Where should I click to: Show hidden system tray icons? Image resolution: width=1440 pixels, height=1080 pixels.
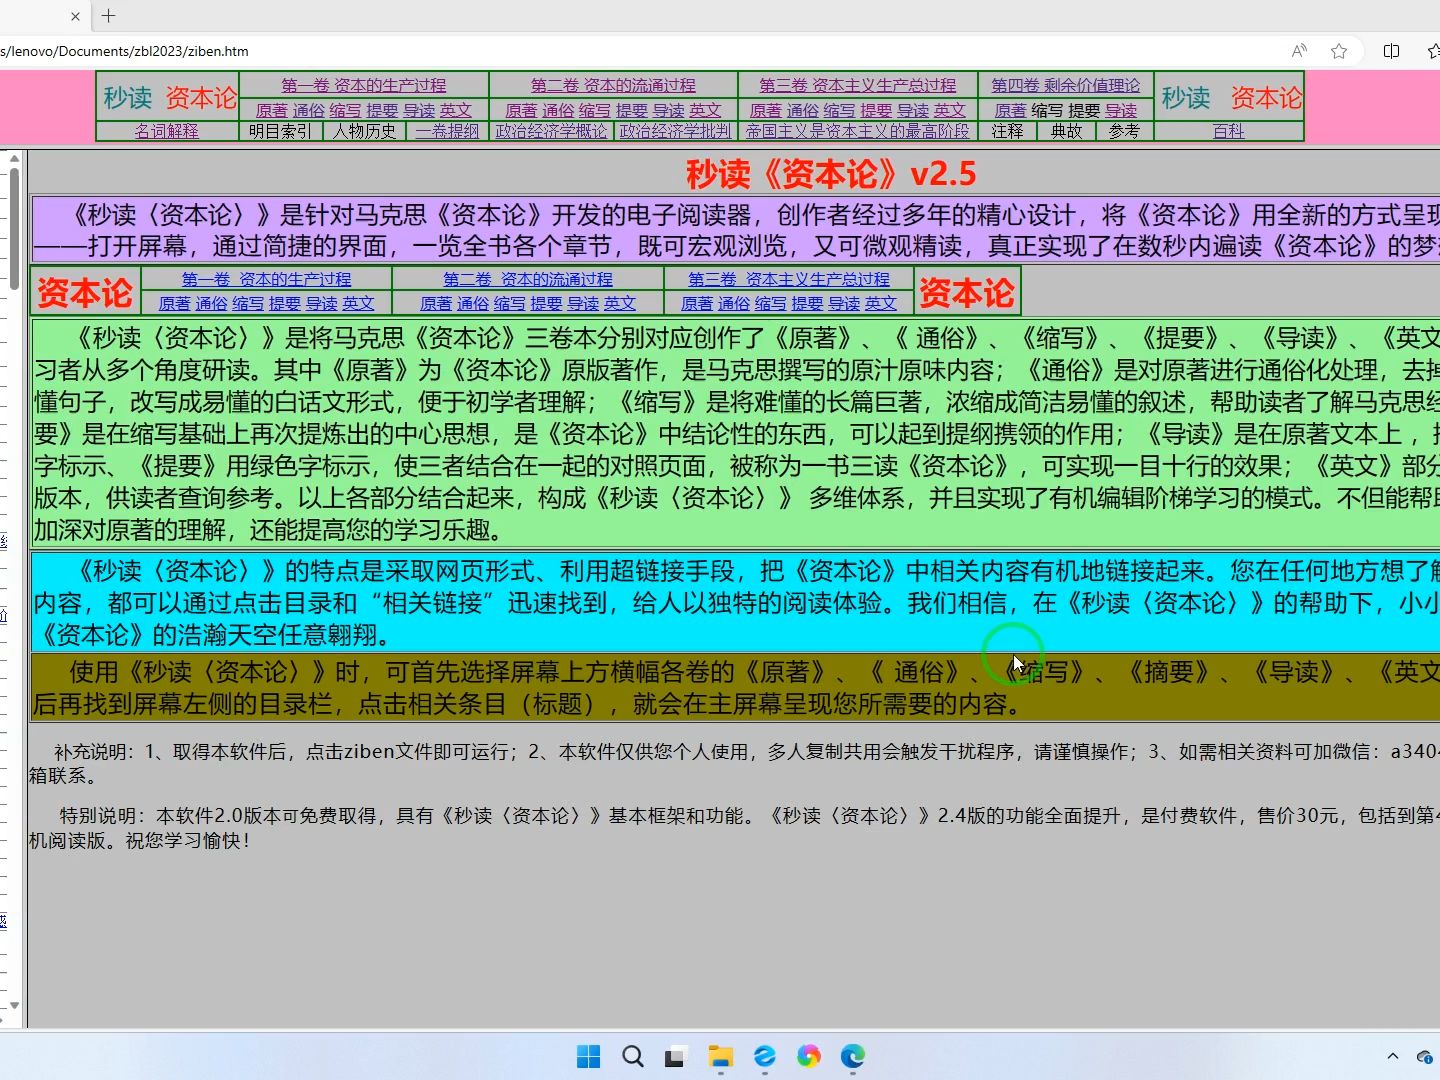[1392, 1056]
